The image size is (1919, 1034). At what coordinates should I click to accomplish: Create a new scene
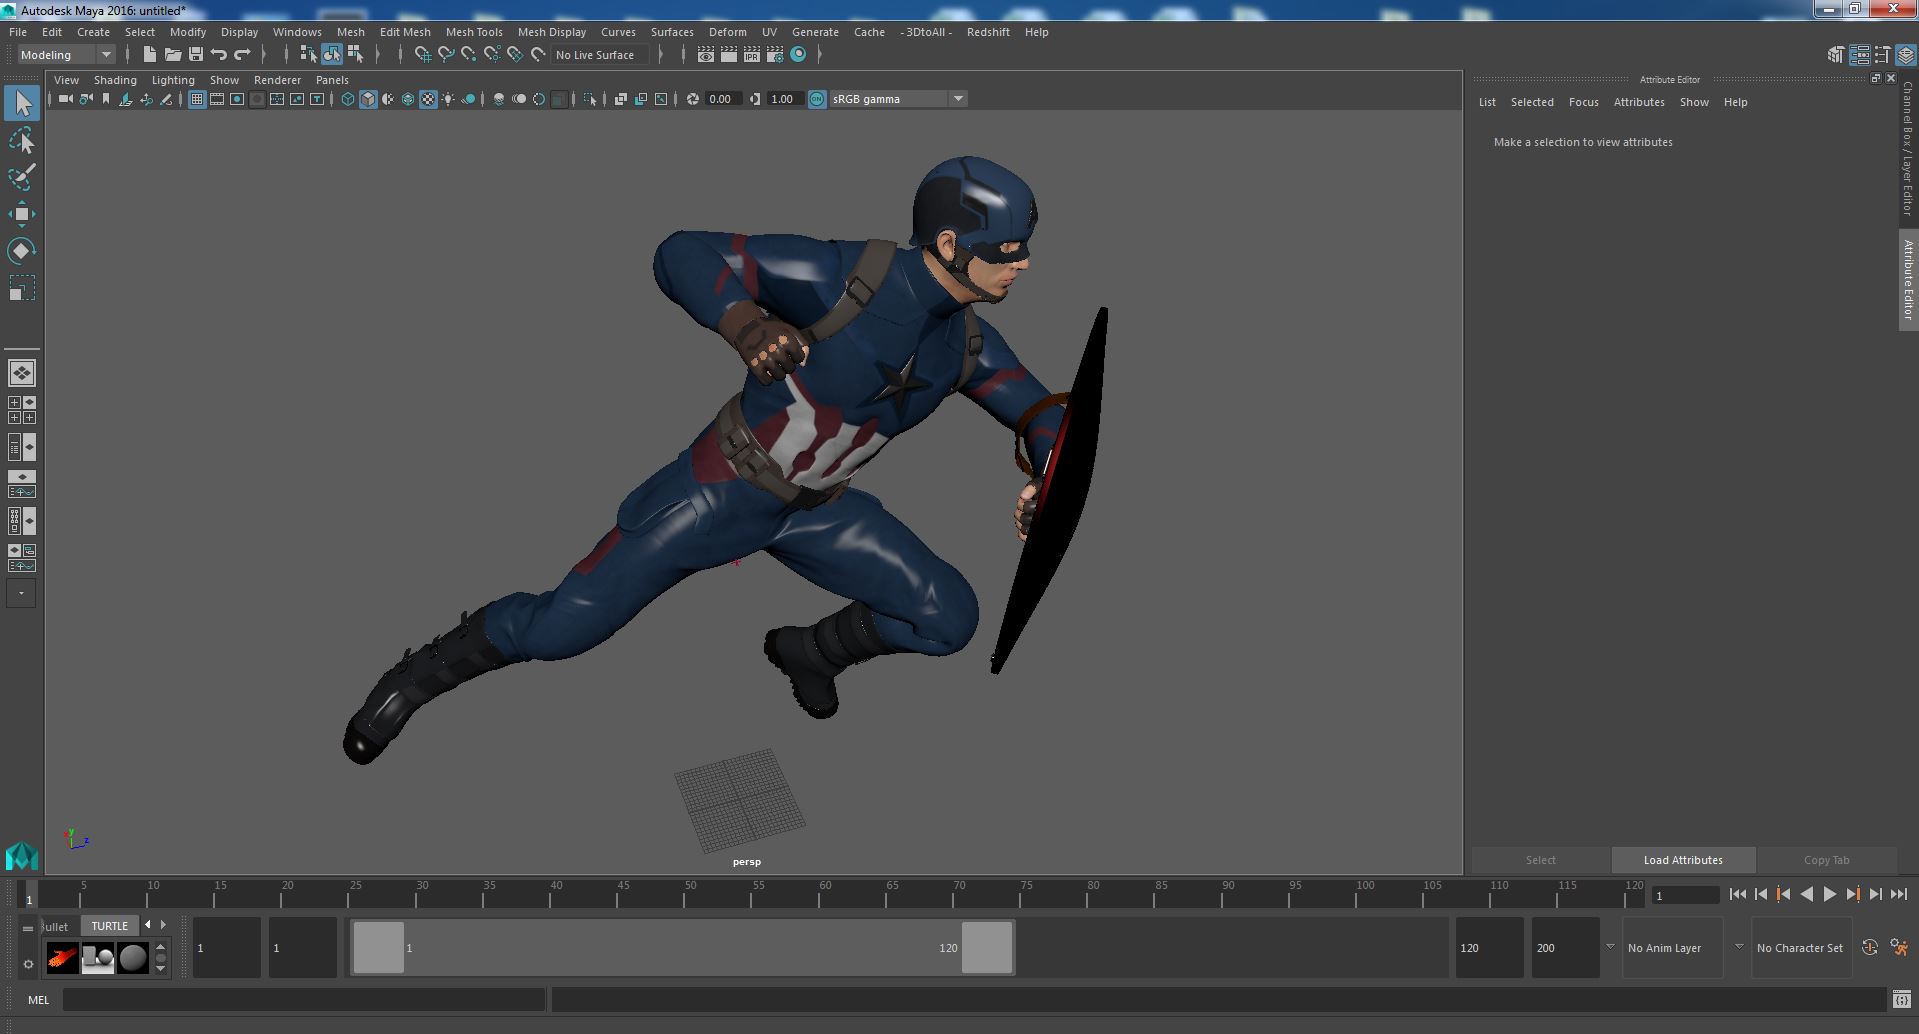[x=149, y=55]
